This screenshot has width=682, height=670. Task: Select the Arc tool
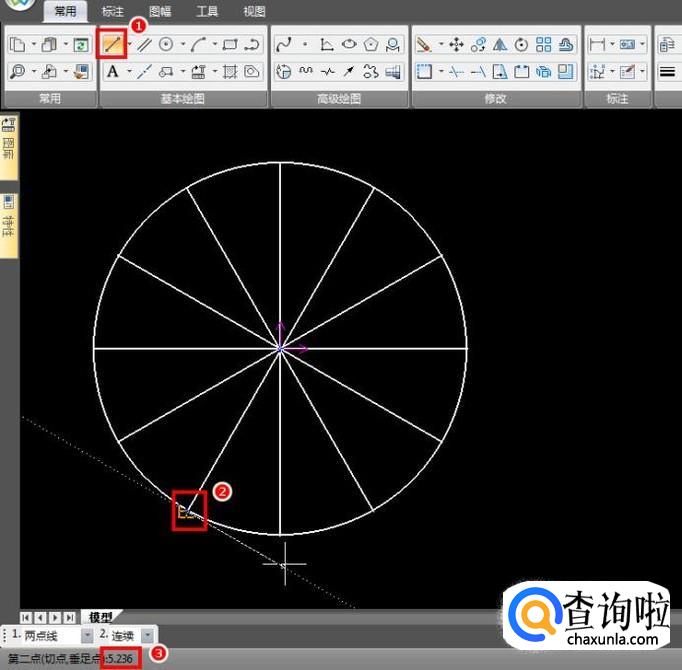pos(199,44)
